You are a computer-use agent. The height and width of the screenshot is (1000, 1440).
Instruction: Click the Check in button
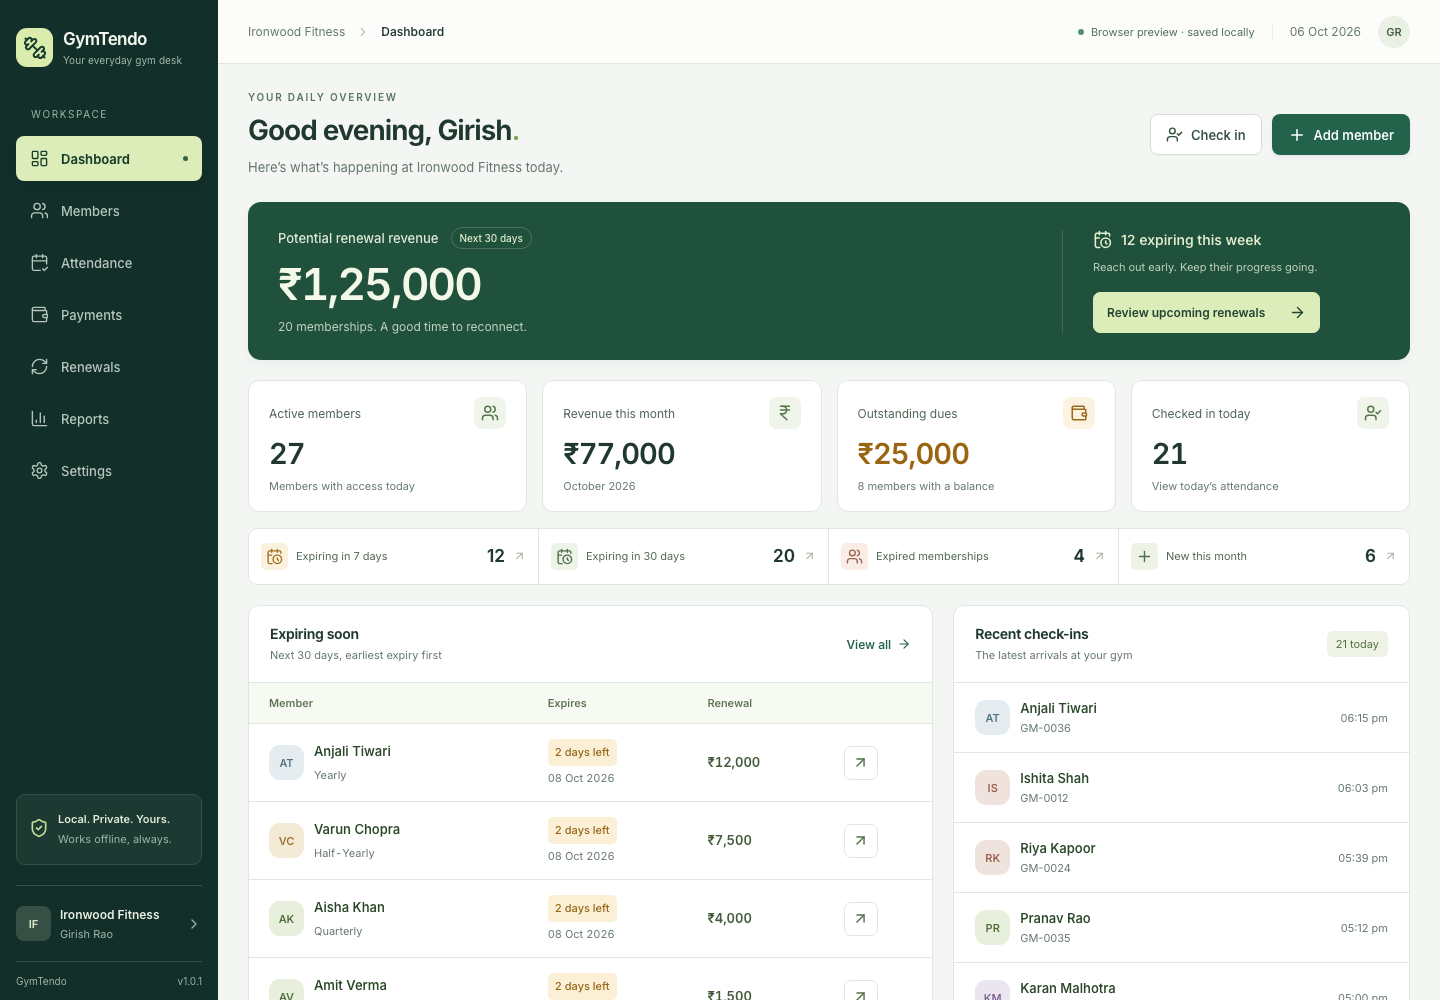click(x=1206, y=135)
